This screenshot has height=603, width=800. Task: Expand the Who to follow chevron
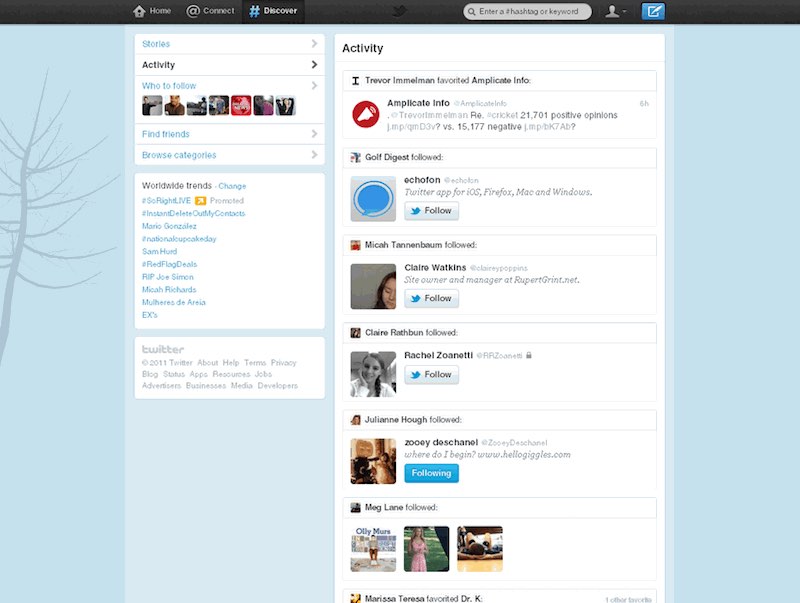click(314, 86)
